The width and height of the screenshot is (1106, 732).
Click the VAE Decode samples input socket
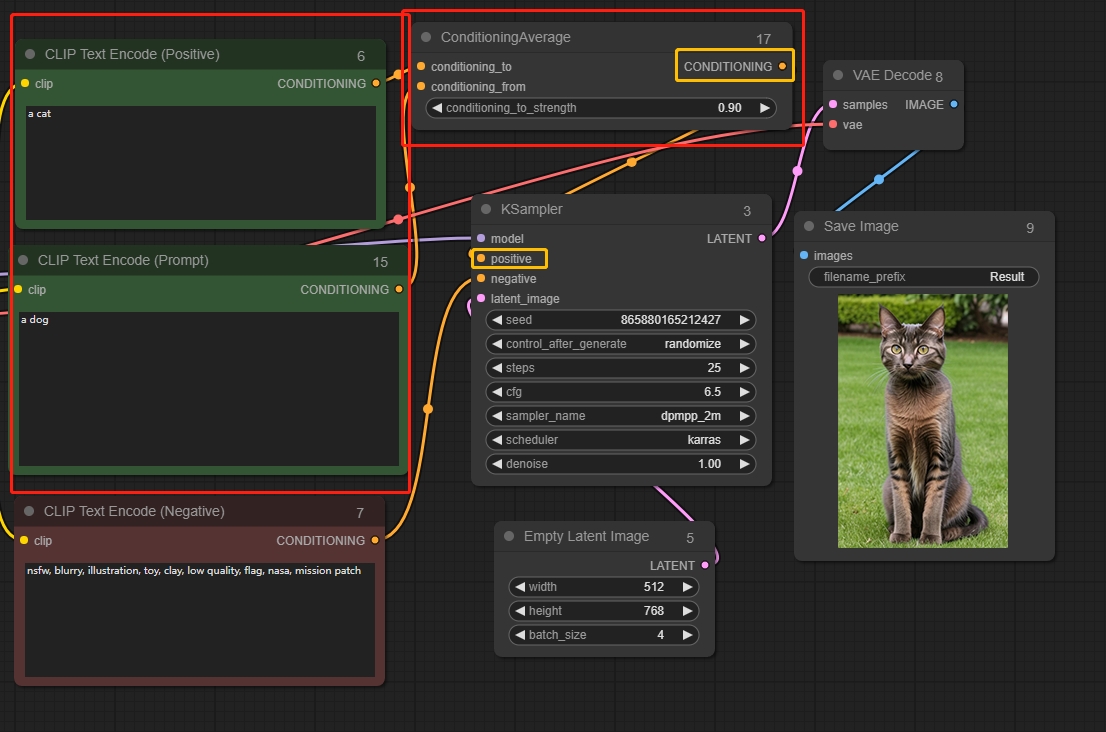(x=833, y=105)
